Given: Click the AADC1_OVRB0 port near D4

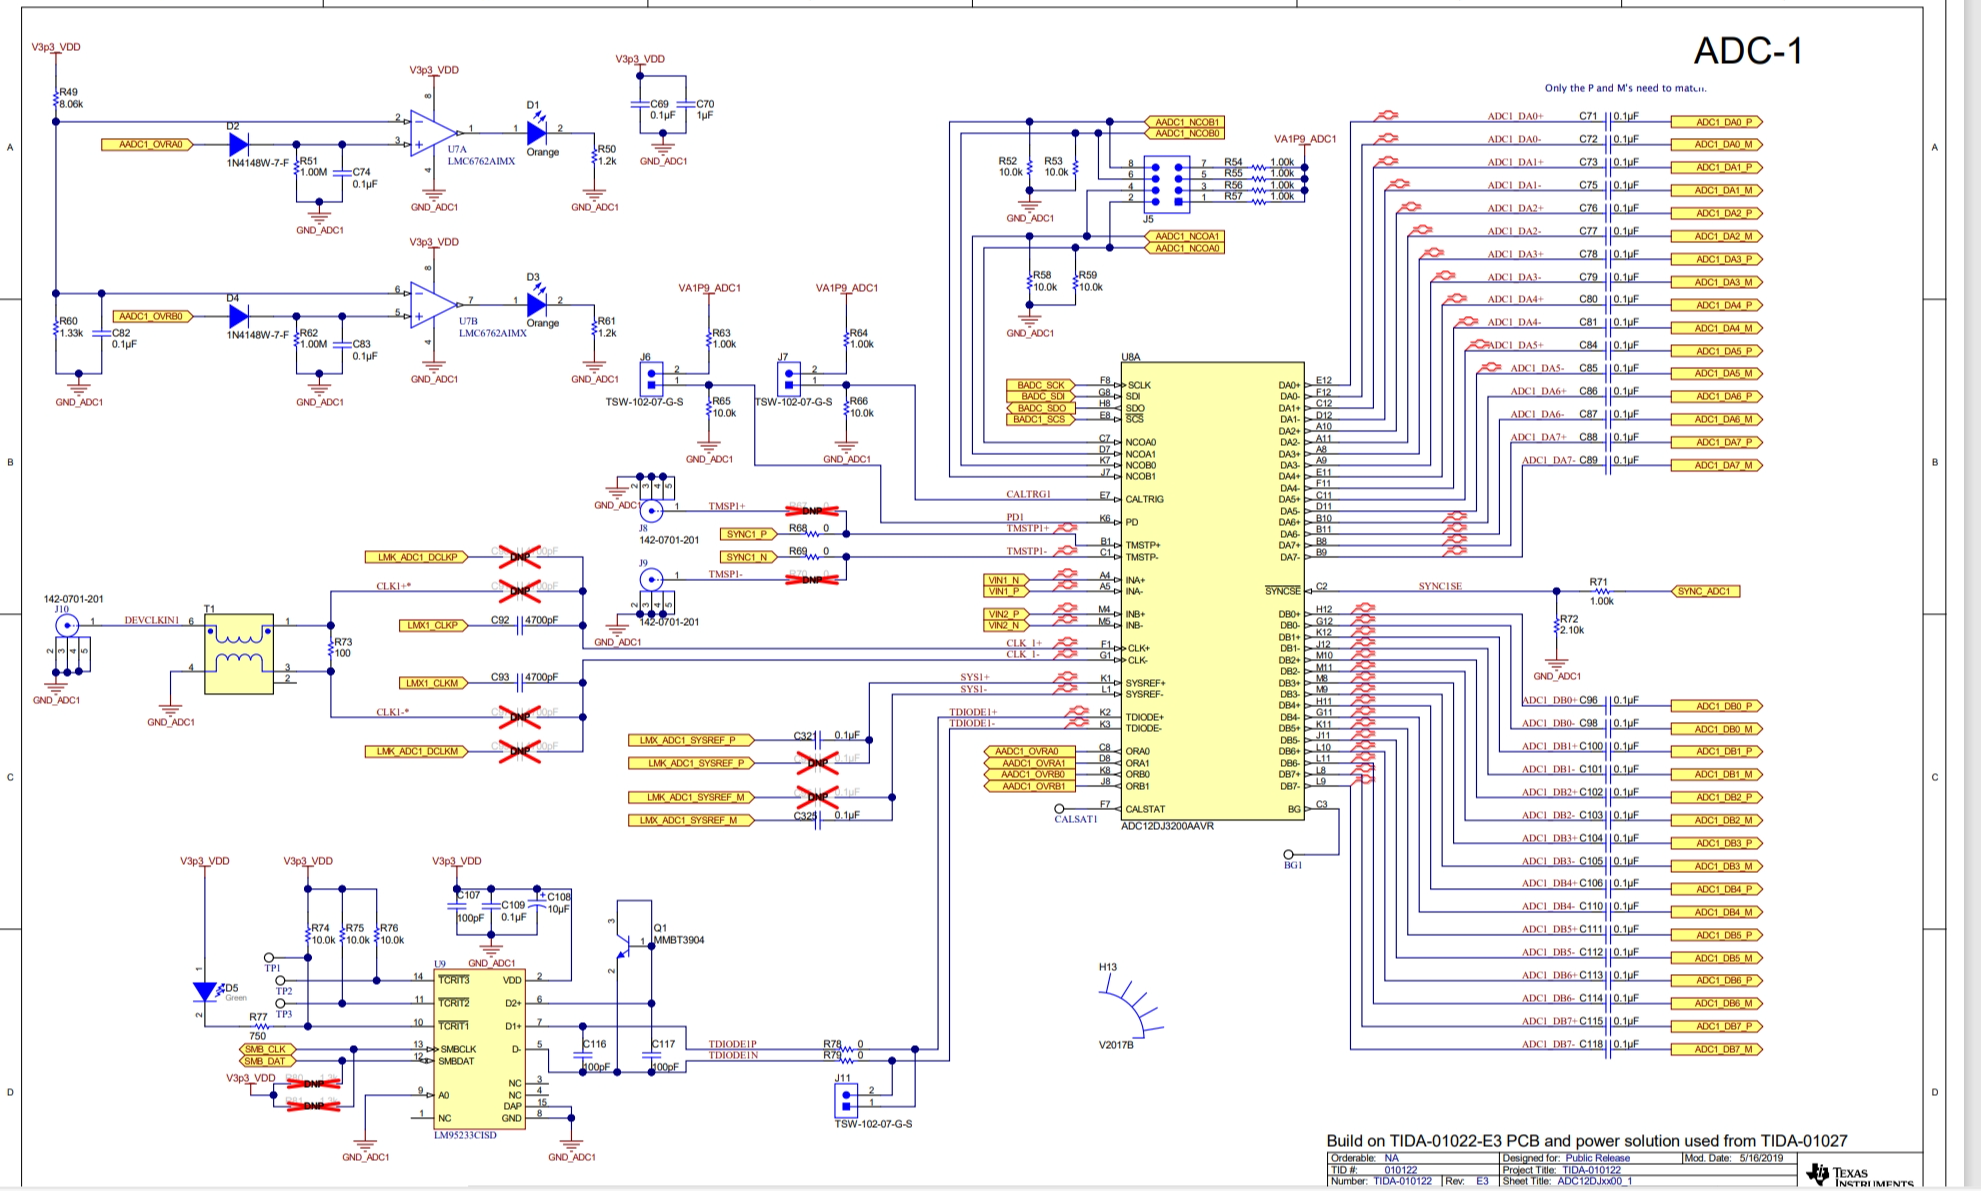Looking at the screenshot, I should click(153, 316).
